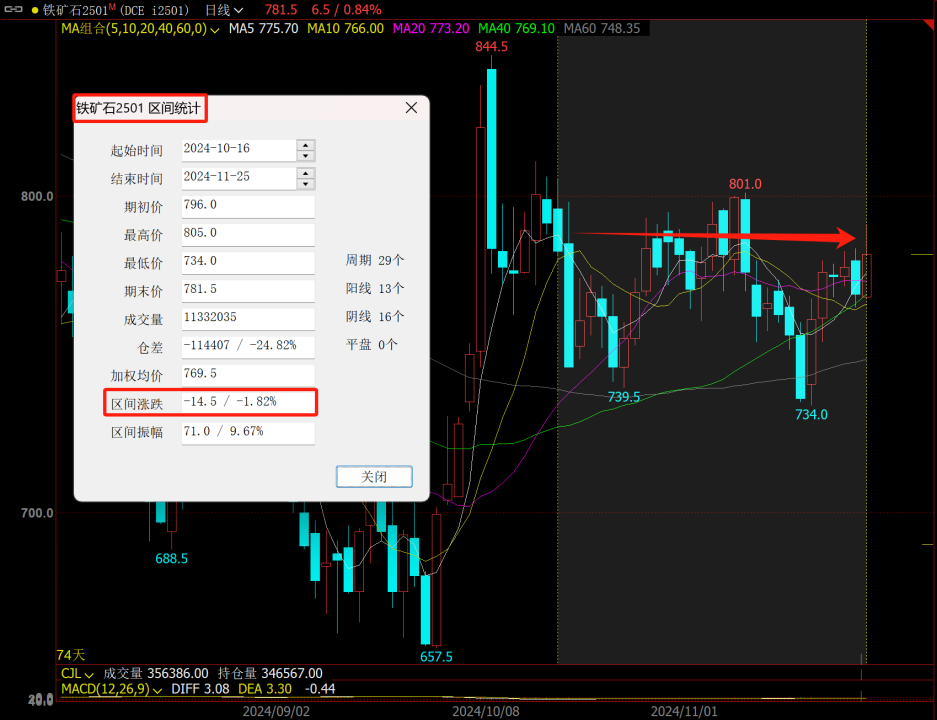
Task: Click the 周期 29个 statistic
Action: click(375, 261)
